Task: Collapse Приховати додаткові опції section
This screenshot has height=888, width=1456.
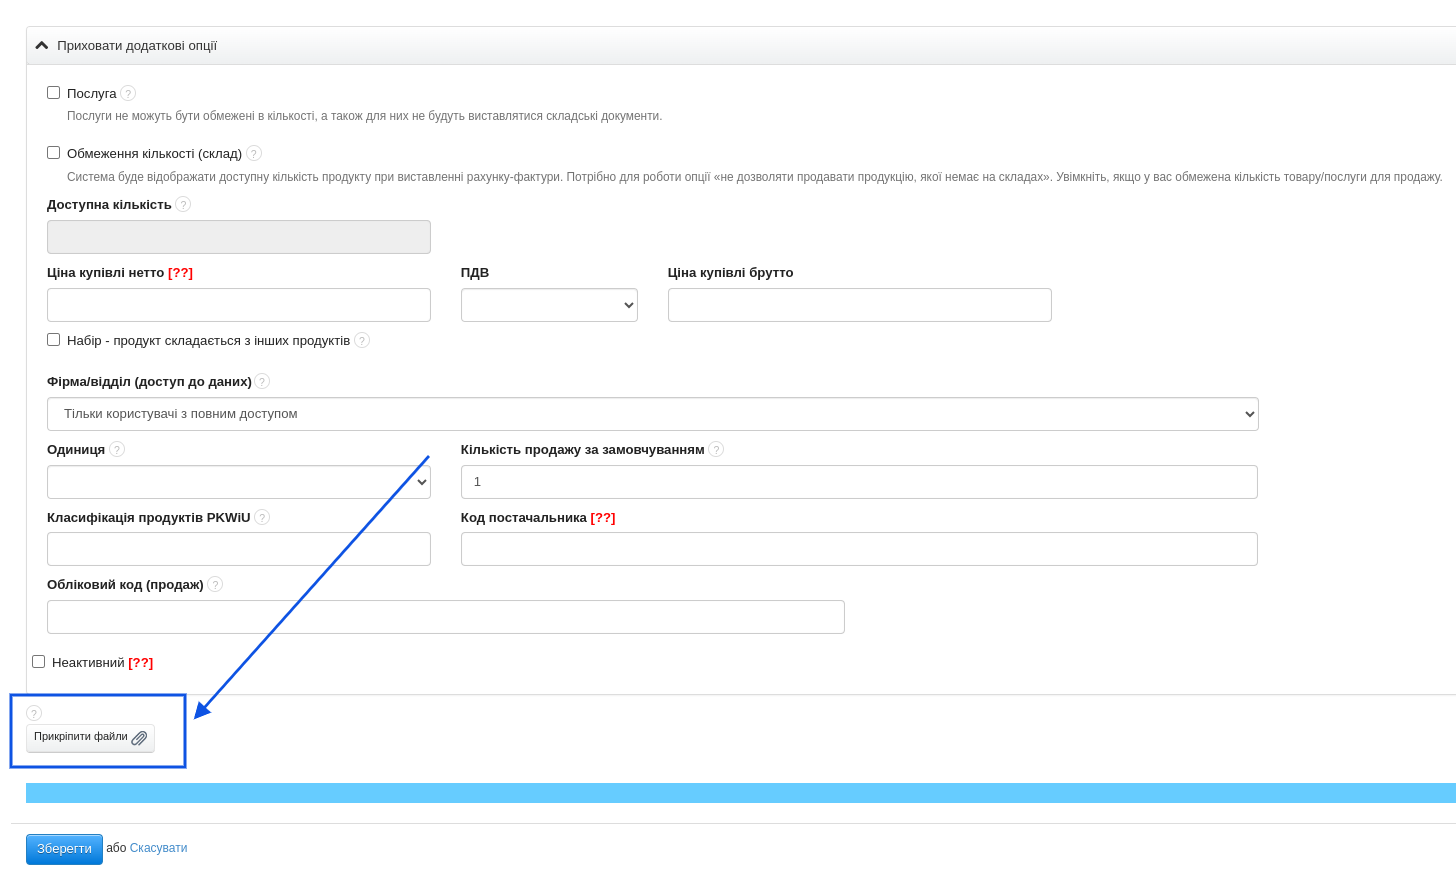Action: coord(126,46)
